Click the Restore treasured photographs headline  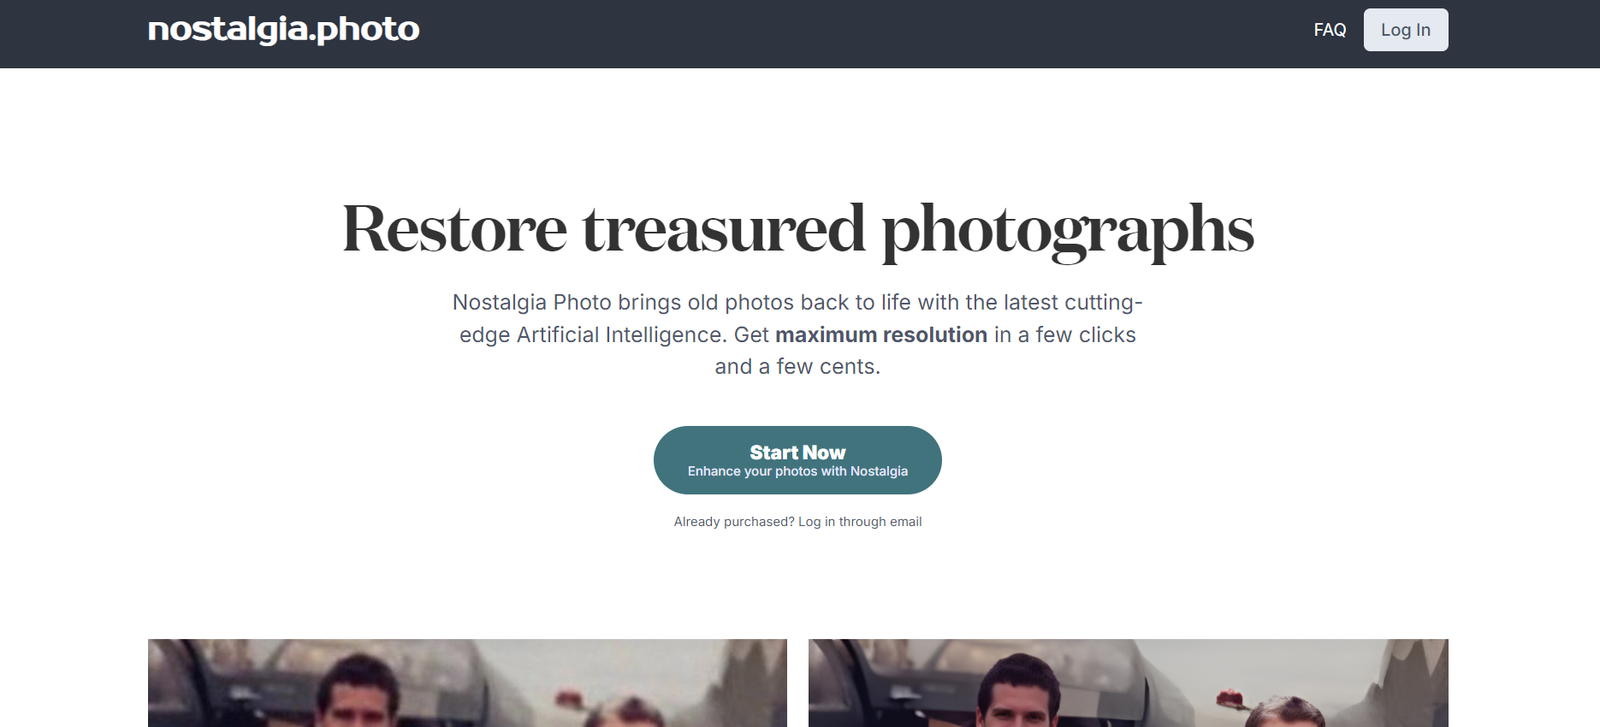798,230
